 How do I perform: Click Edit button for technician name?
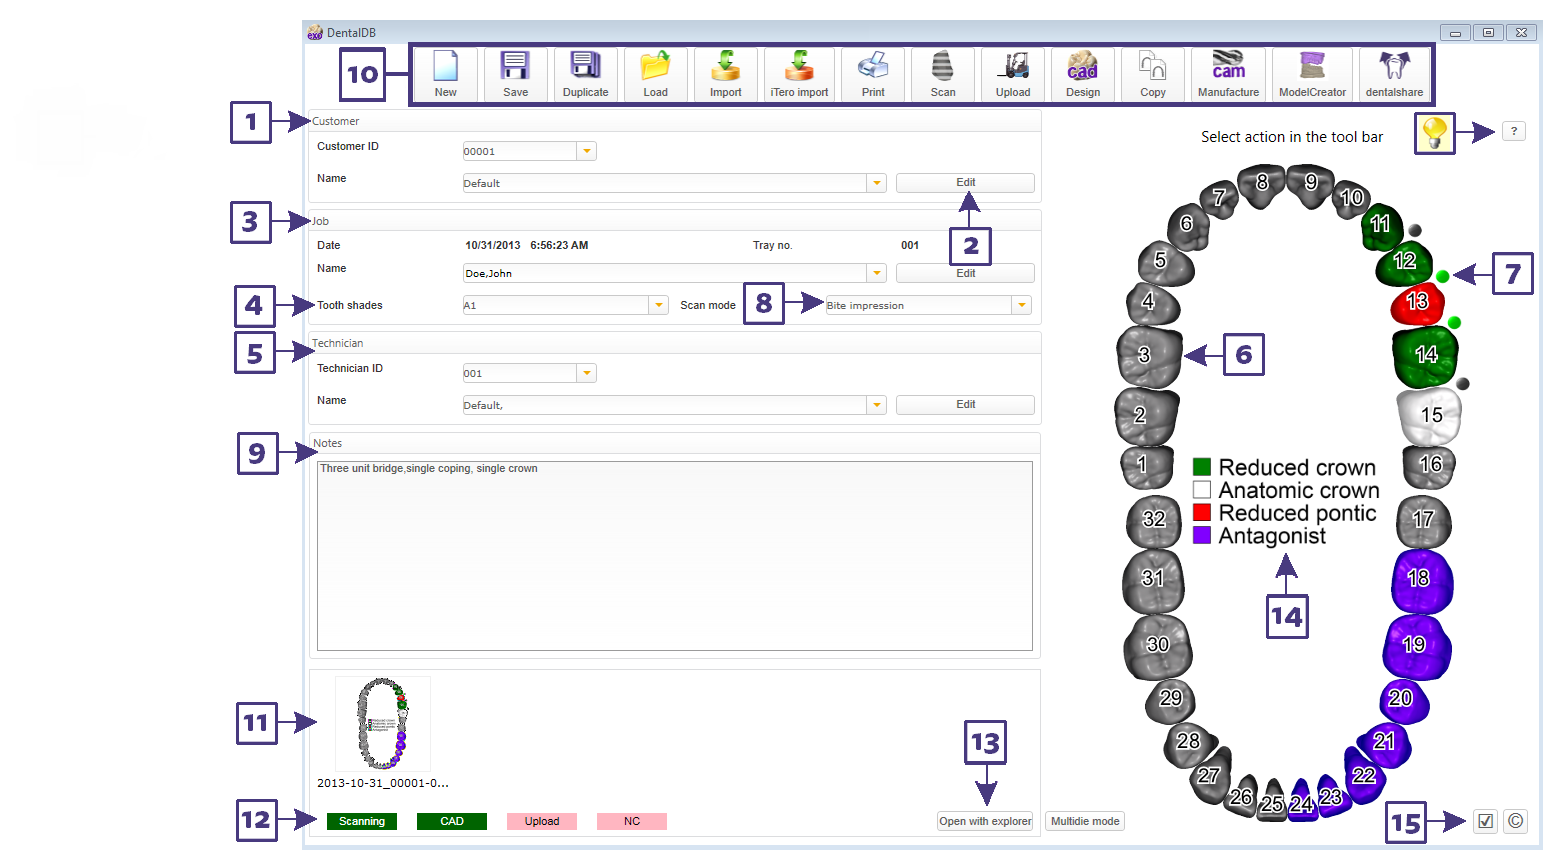click(x=965, y=405)
